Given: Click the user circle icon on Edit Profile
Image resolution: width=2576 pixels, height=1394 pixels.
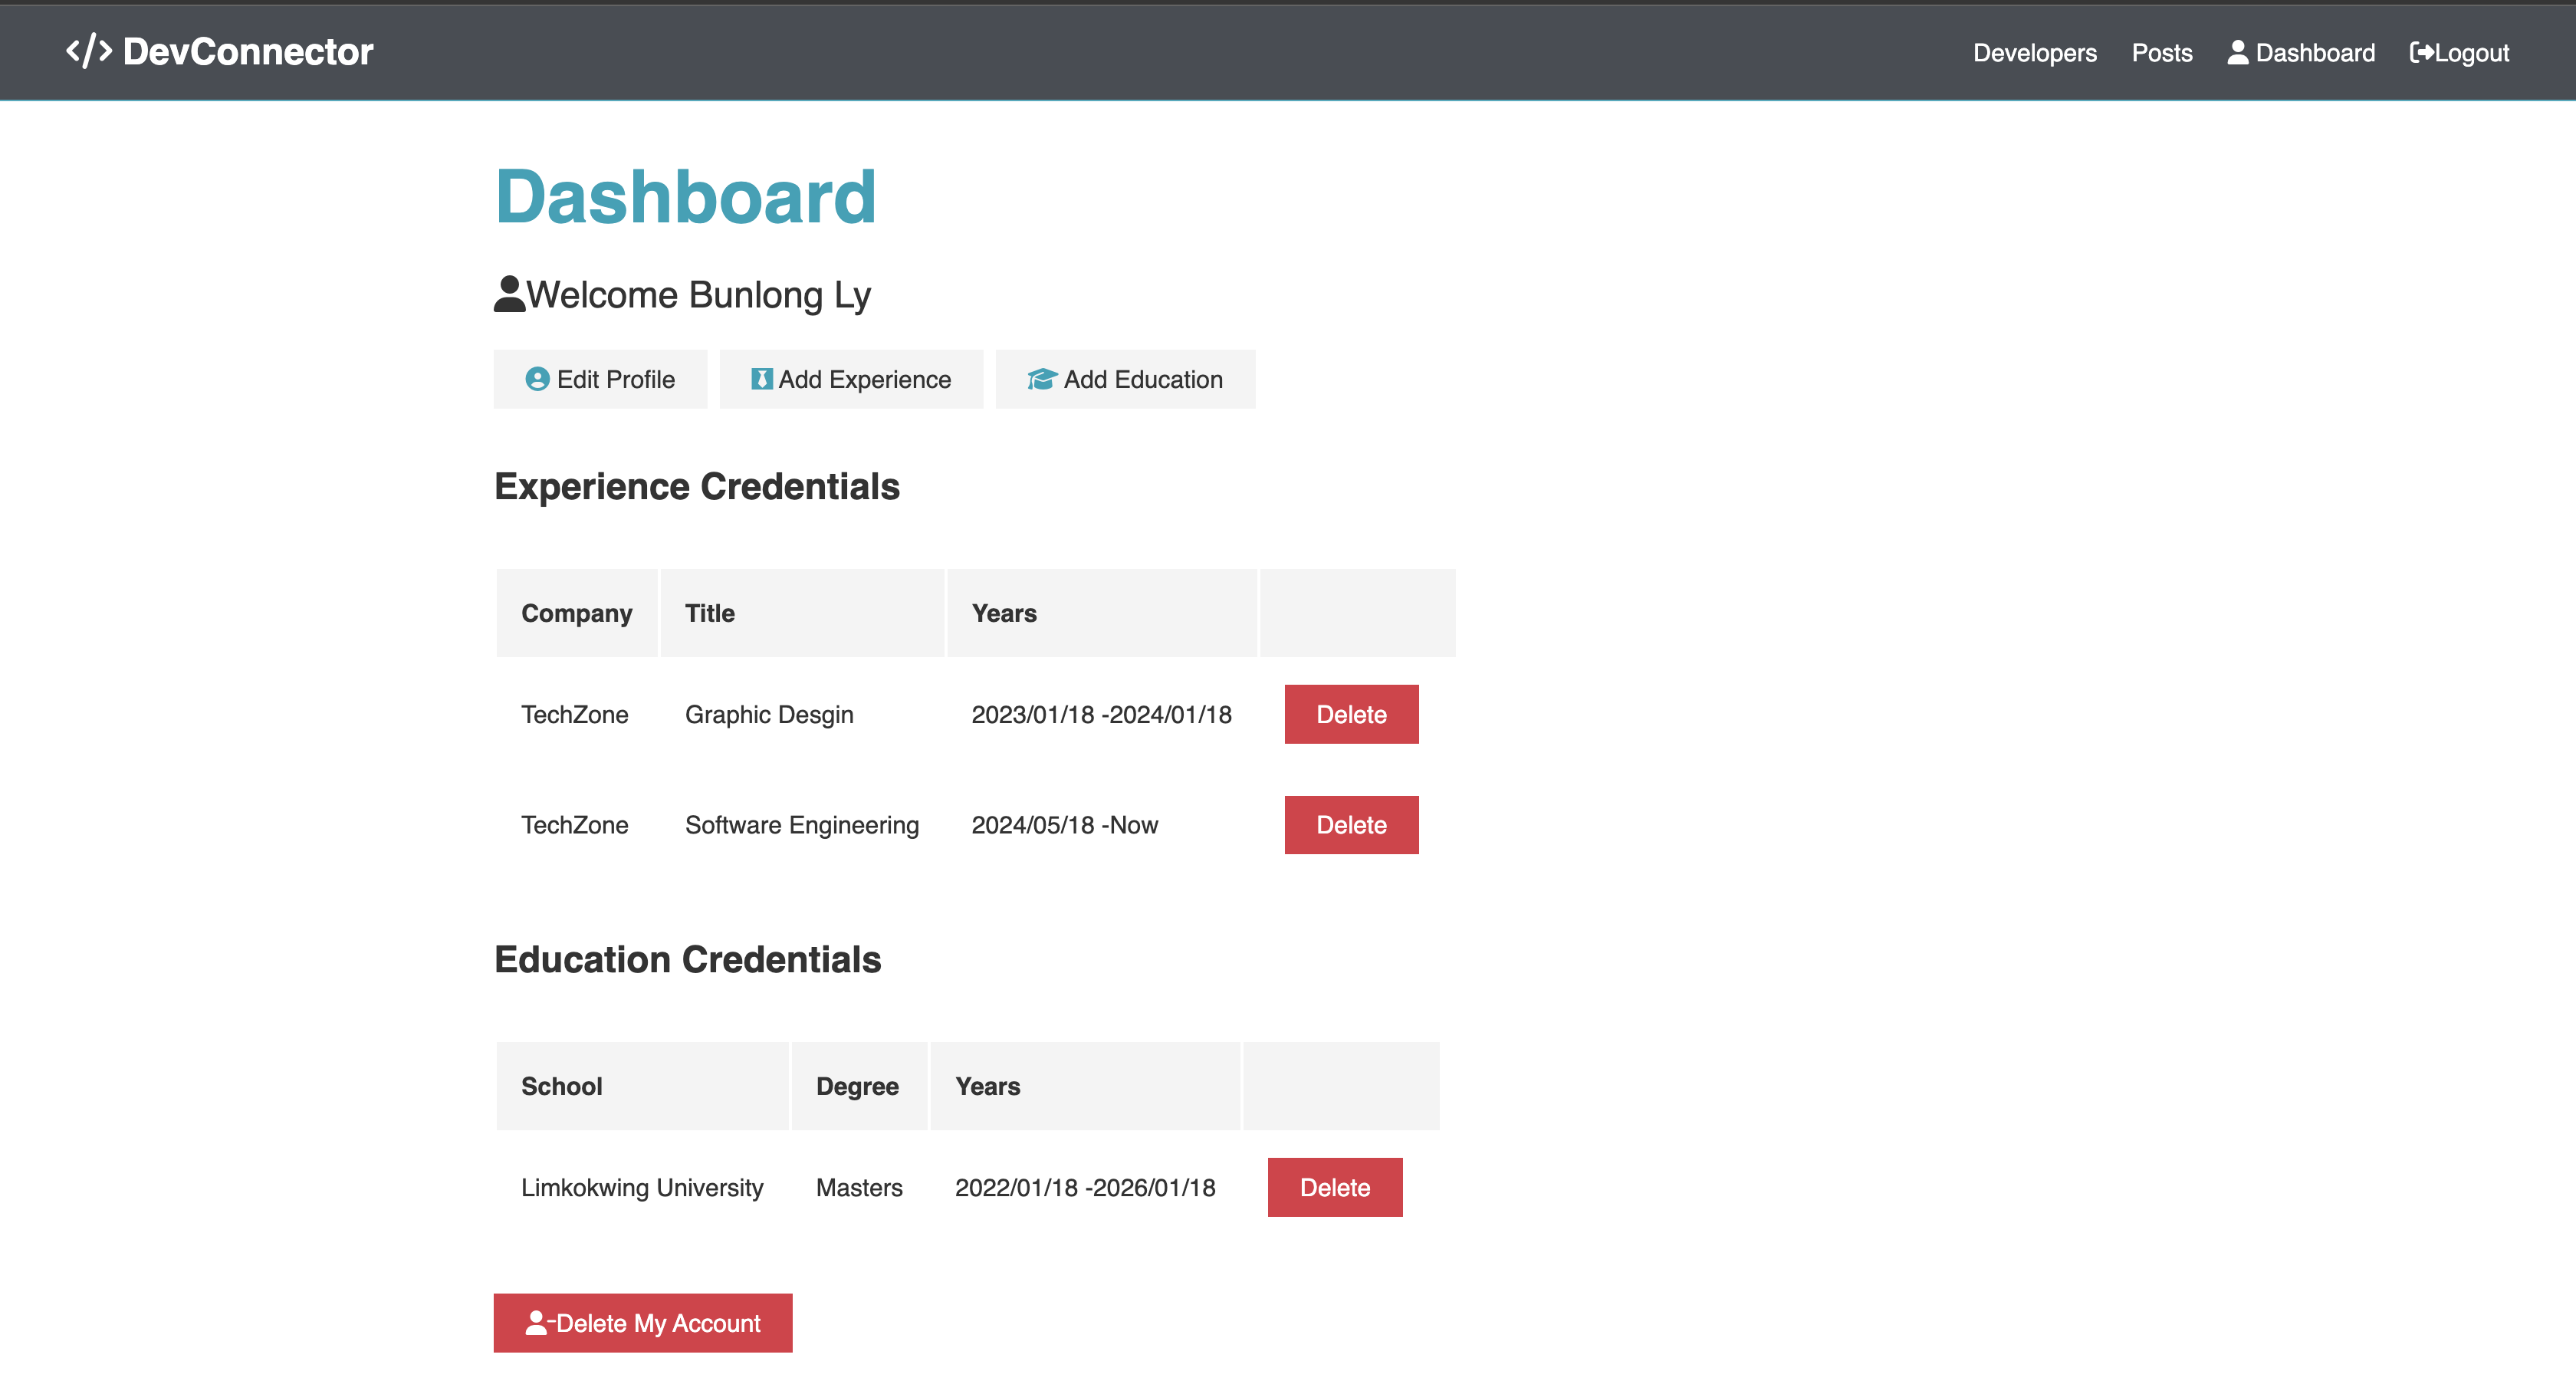Looking at the screenshot, I should tap(537, 379).
